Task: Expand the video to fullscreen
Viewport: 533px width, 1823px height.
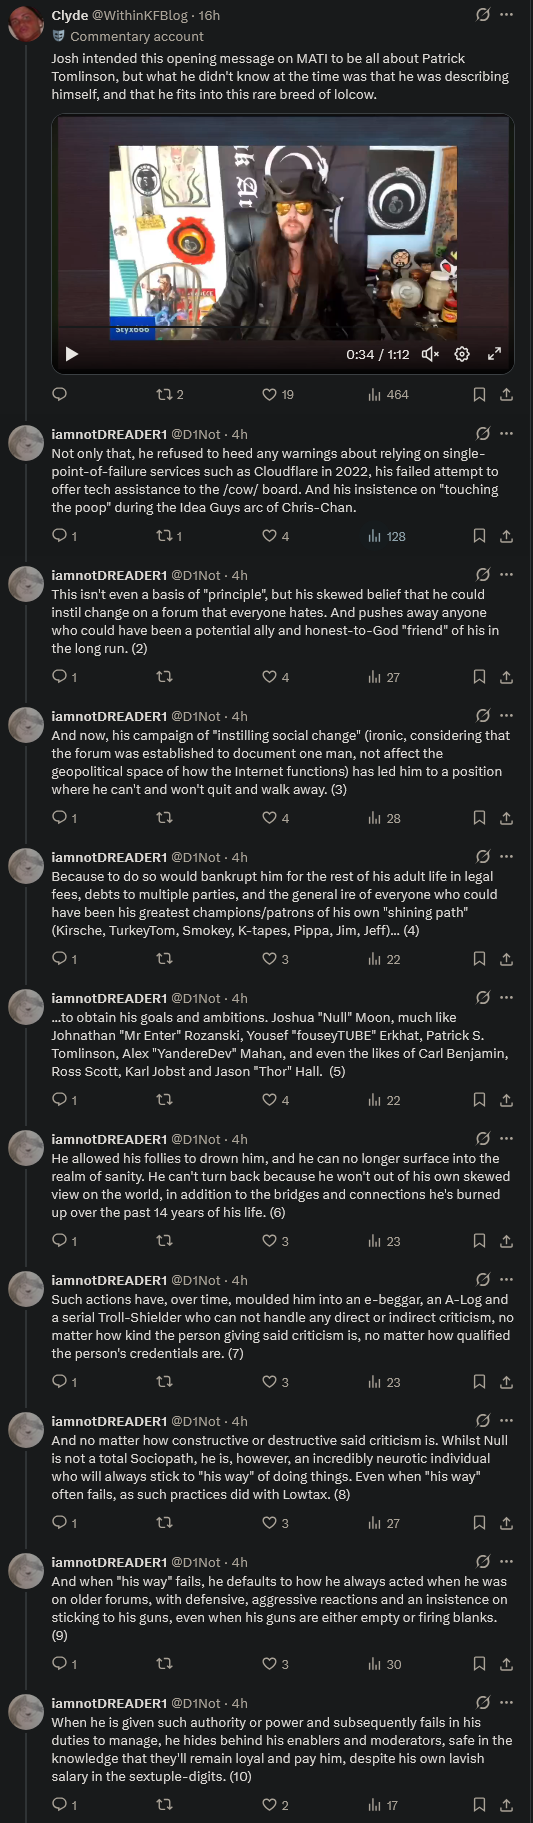Action: pos(494,354)
